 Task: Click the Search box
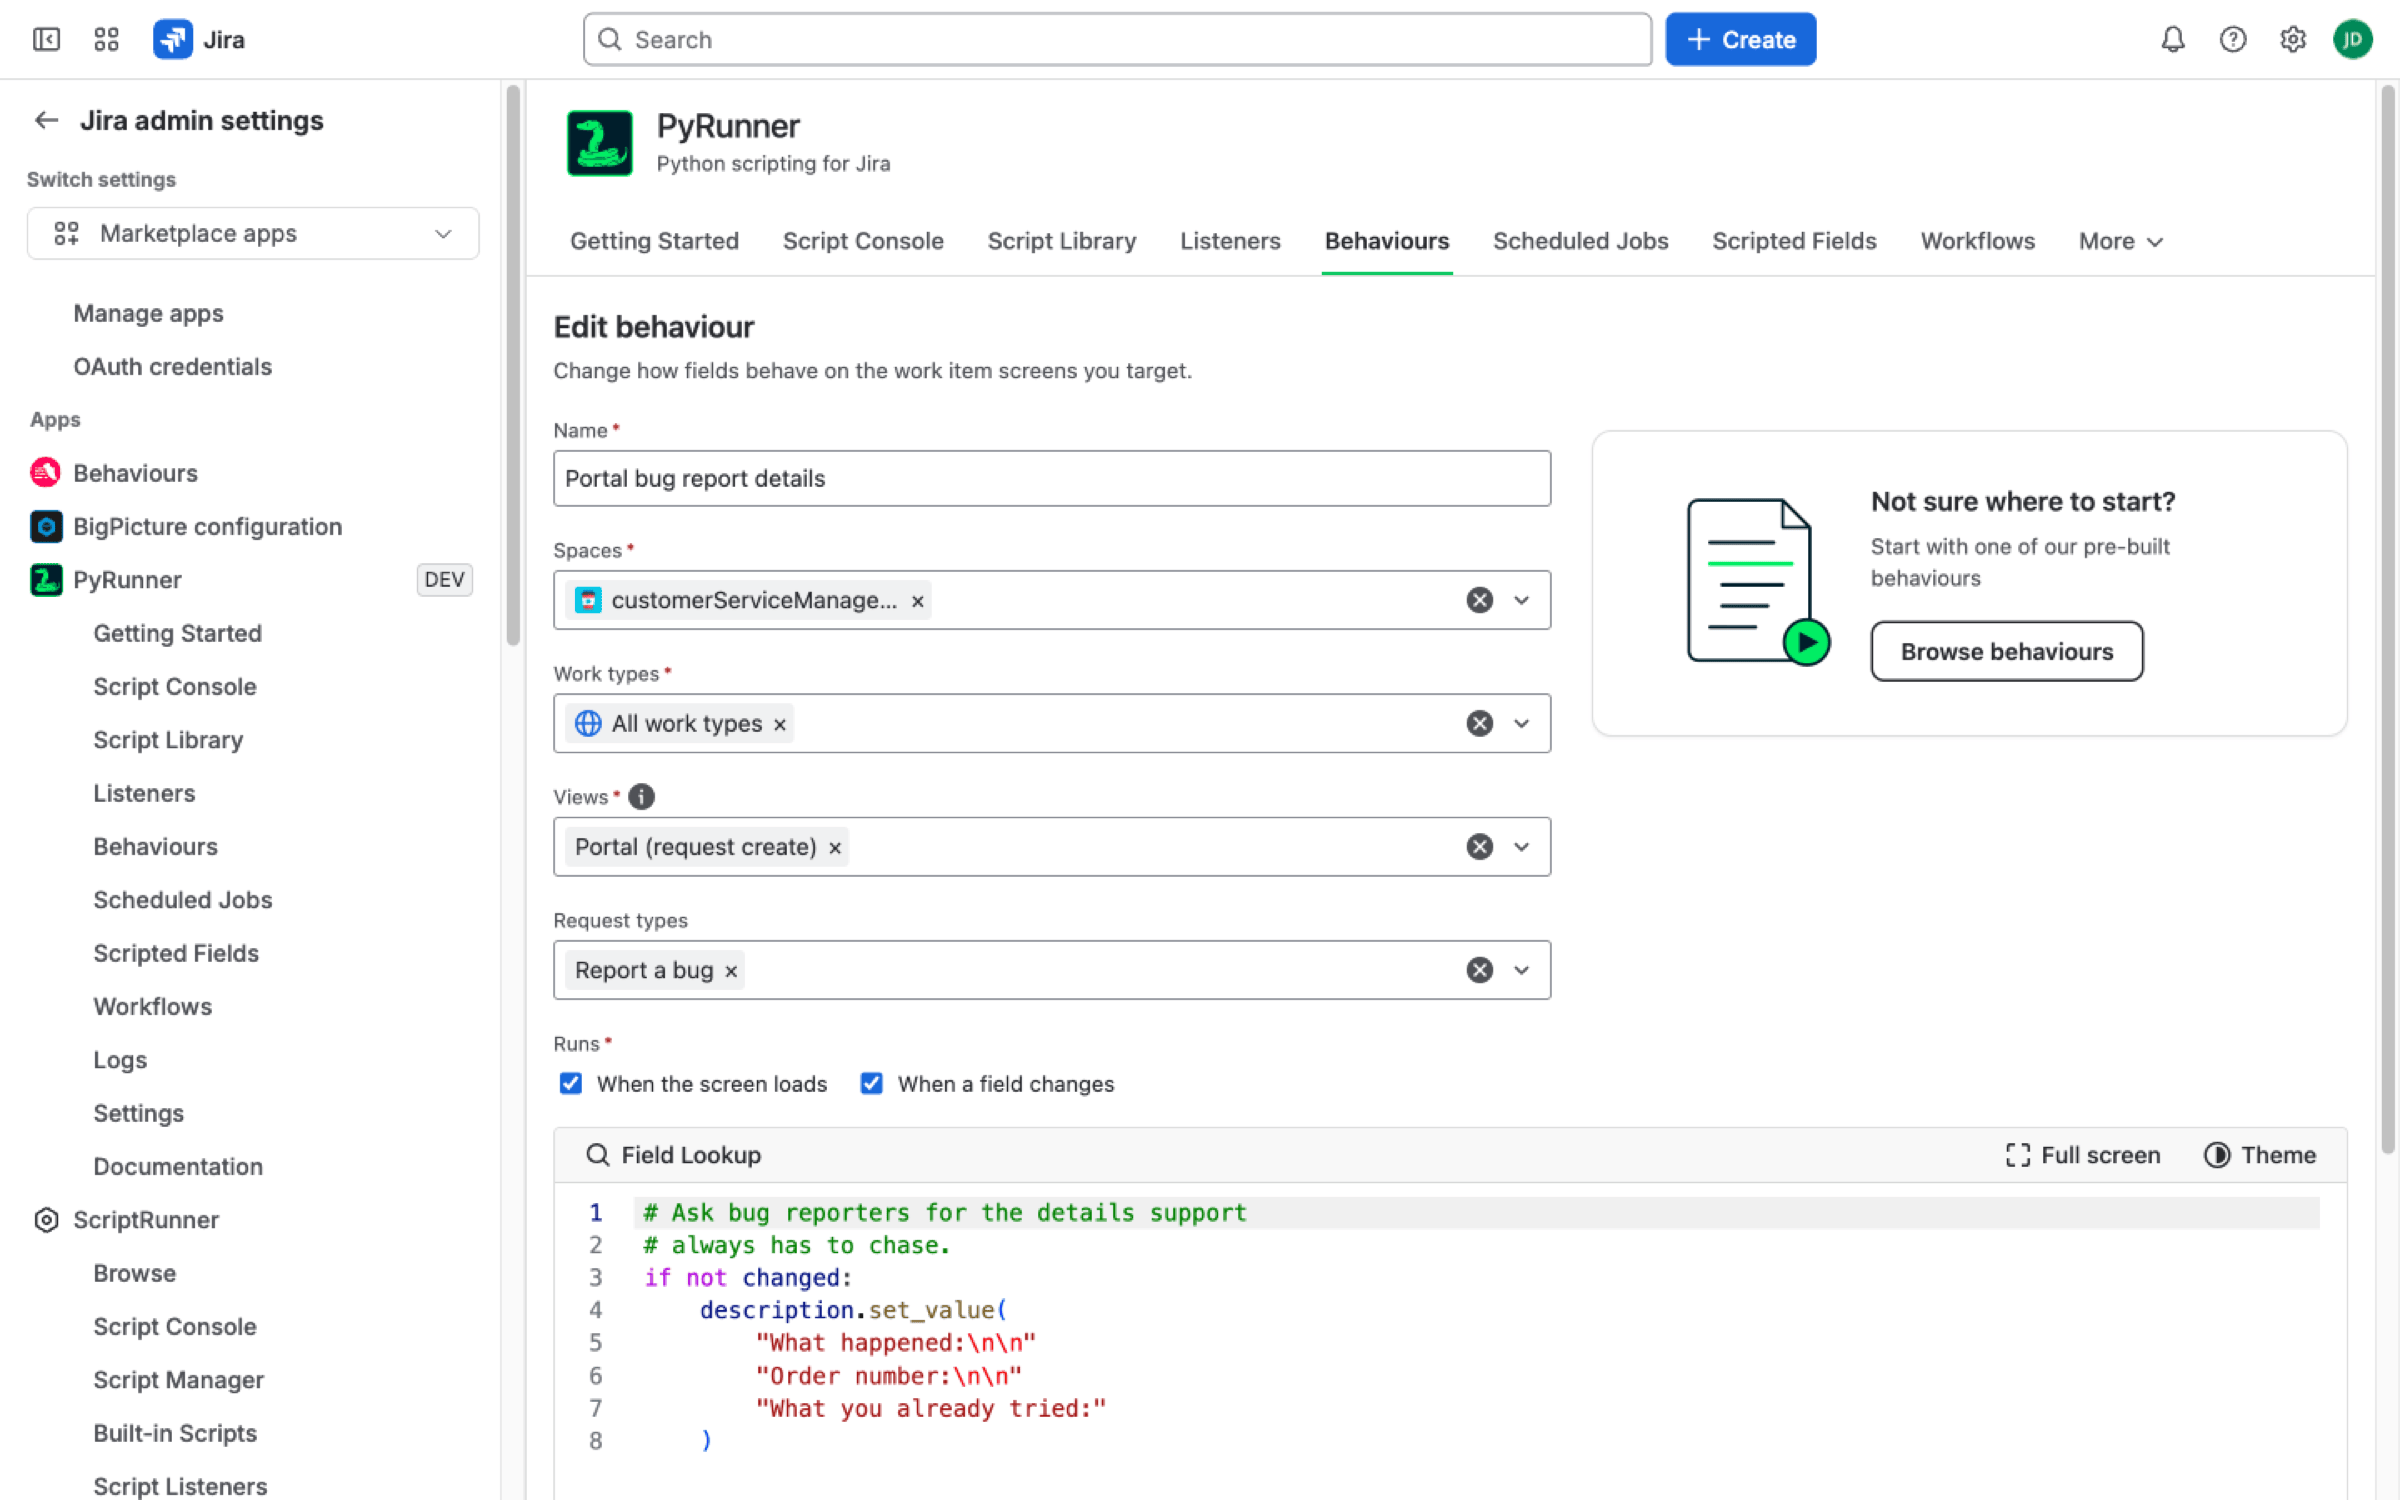click(1117, 39)
